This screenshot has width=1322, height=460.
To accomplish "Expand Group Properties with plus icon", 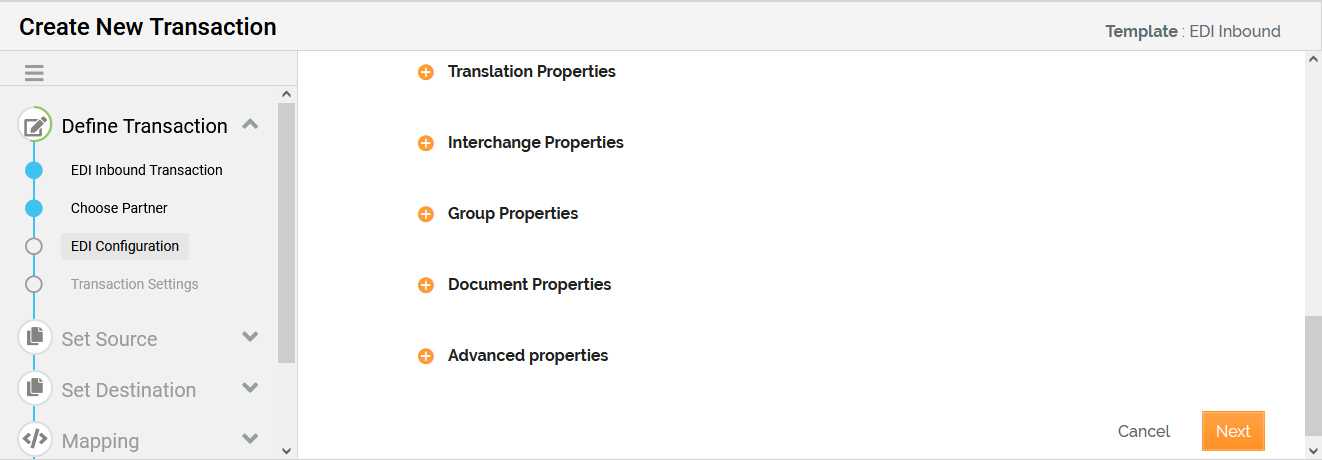I will (426, 214).
